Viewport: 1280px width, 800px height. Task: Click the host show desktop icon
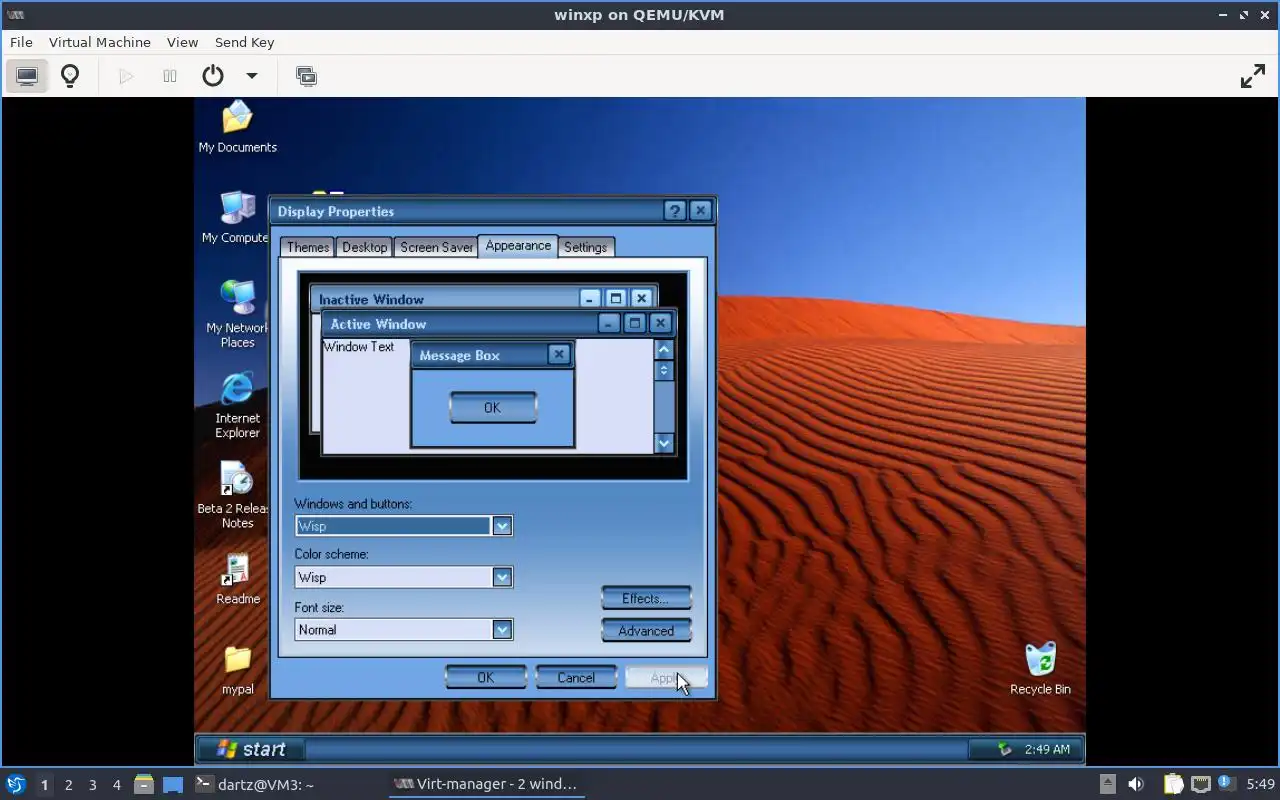(x=173, y=784)
